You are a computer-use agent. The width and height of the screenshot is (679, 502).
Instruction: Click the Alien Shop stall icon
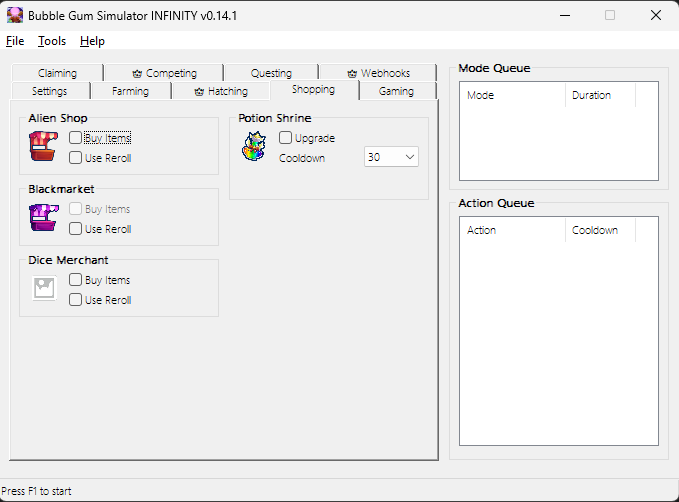click(43, 146)
